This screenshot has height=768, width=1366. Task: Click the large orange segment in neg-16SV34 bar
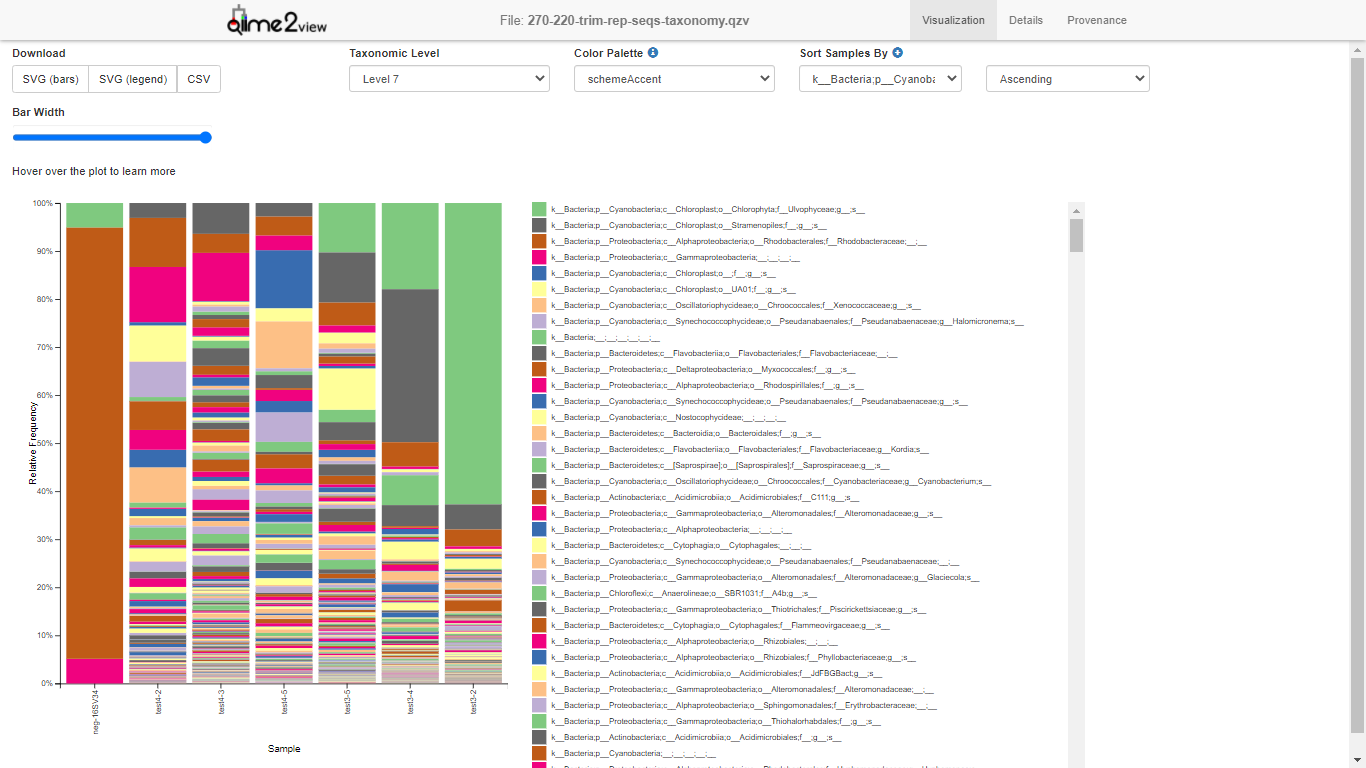95,440
